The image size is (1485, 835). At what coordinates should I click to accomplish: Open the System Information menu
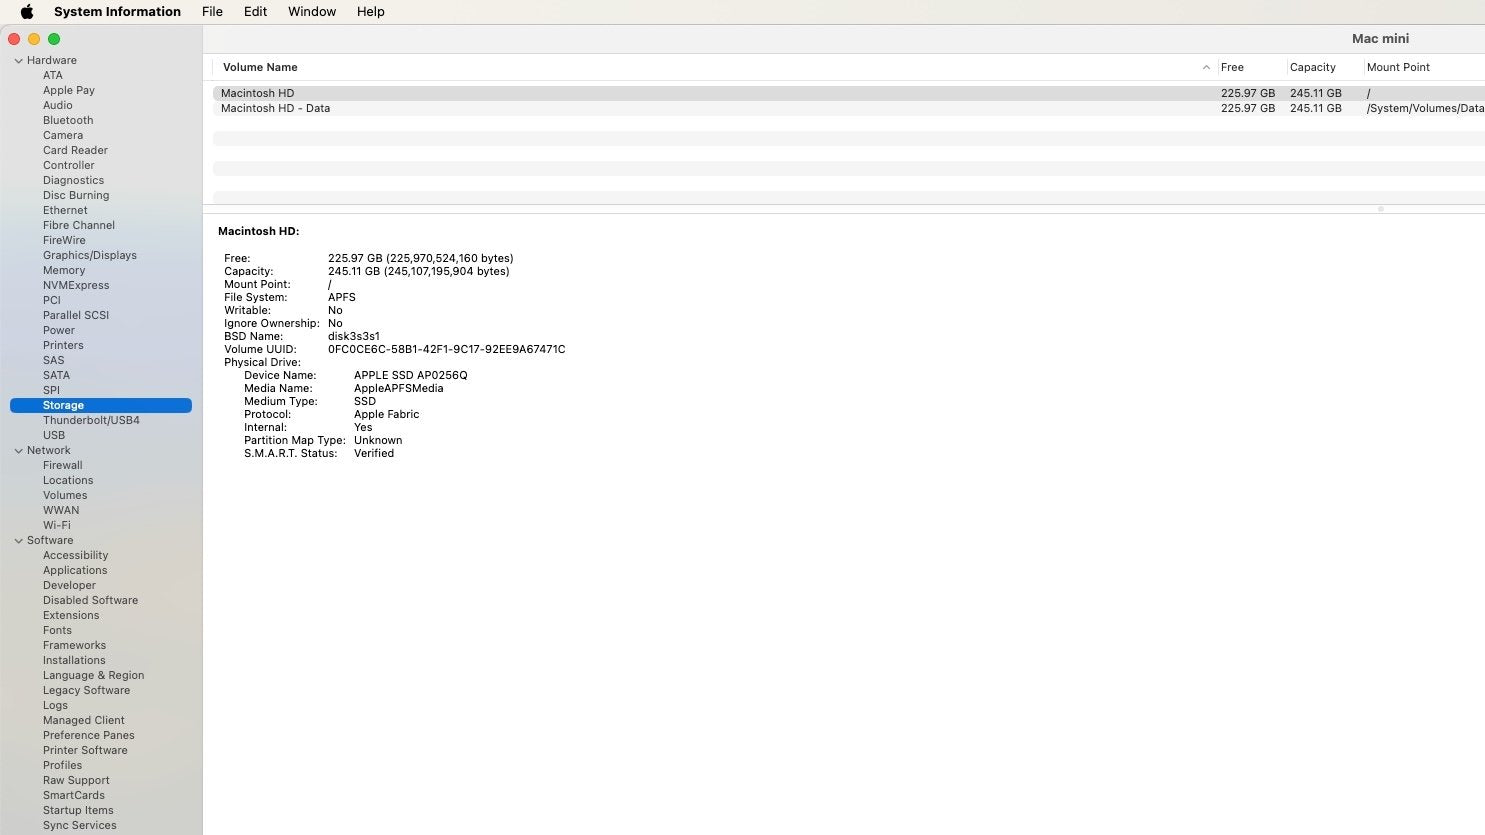pyautogui.click(x=117, y=12)
